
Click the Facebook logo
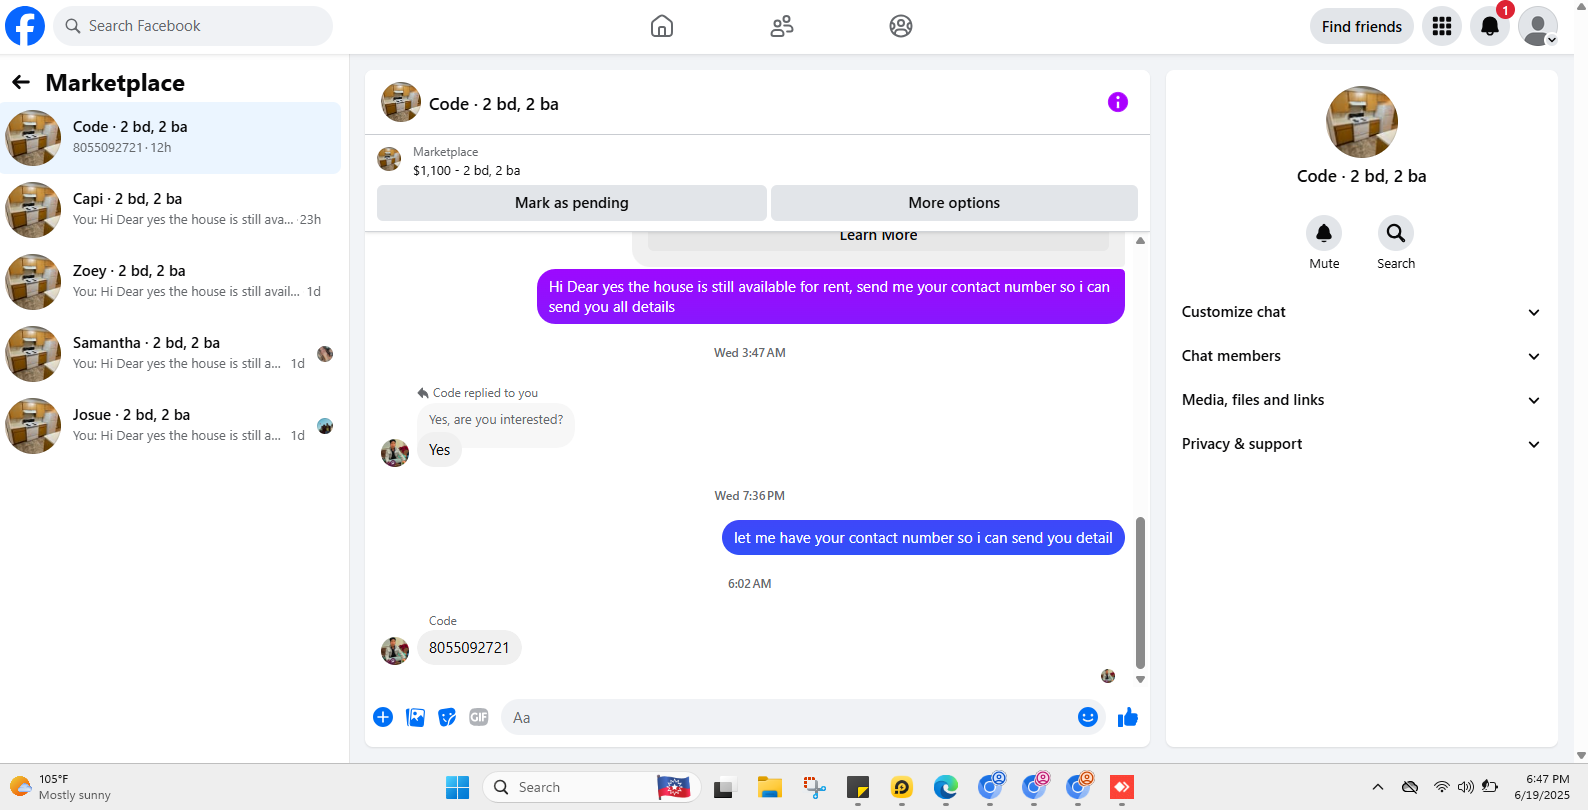tap(25, 26)
